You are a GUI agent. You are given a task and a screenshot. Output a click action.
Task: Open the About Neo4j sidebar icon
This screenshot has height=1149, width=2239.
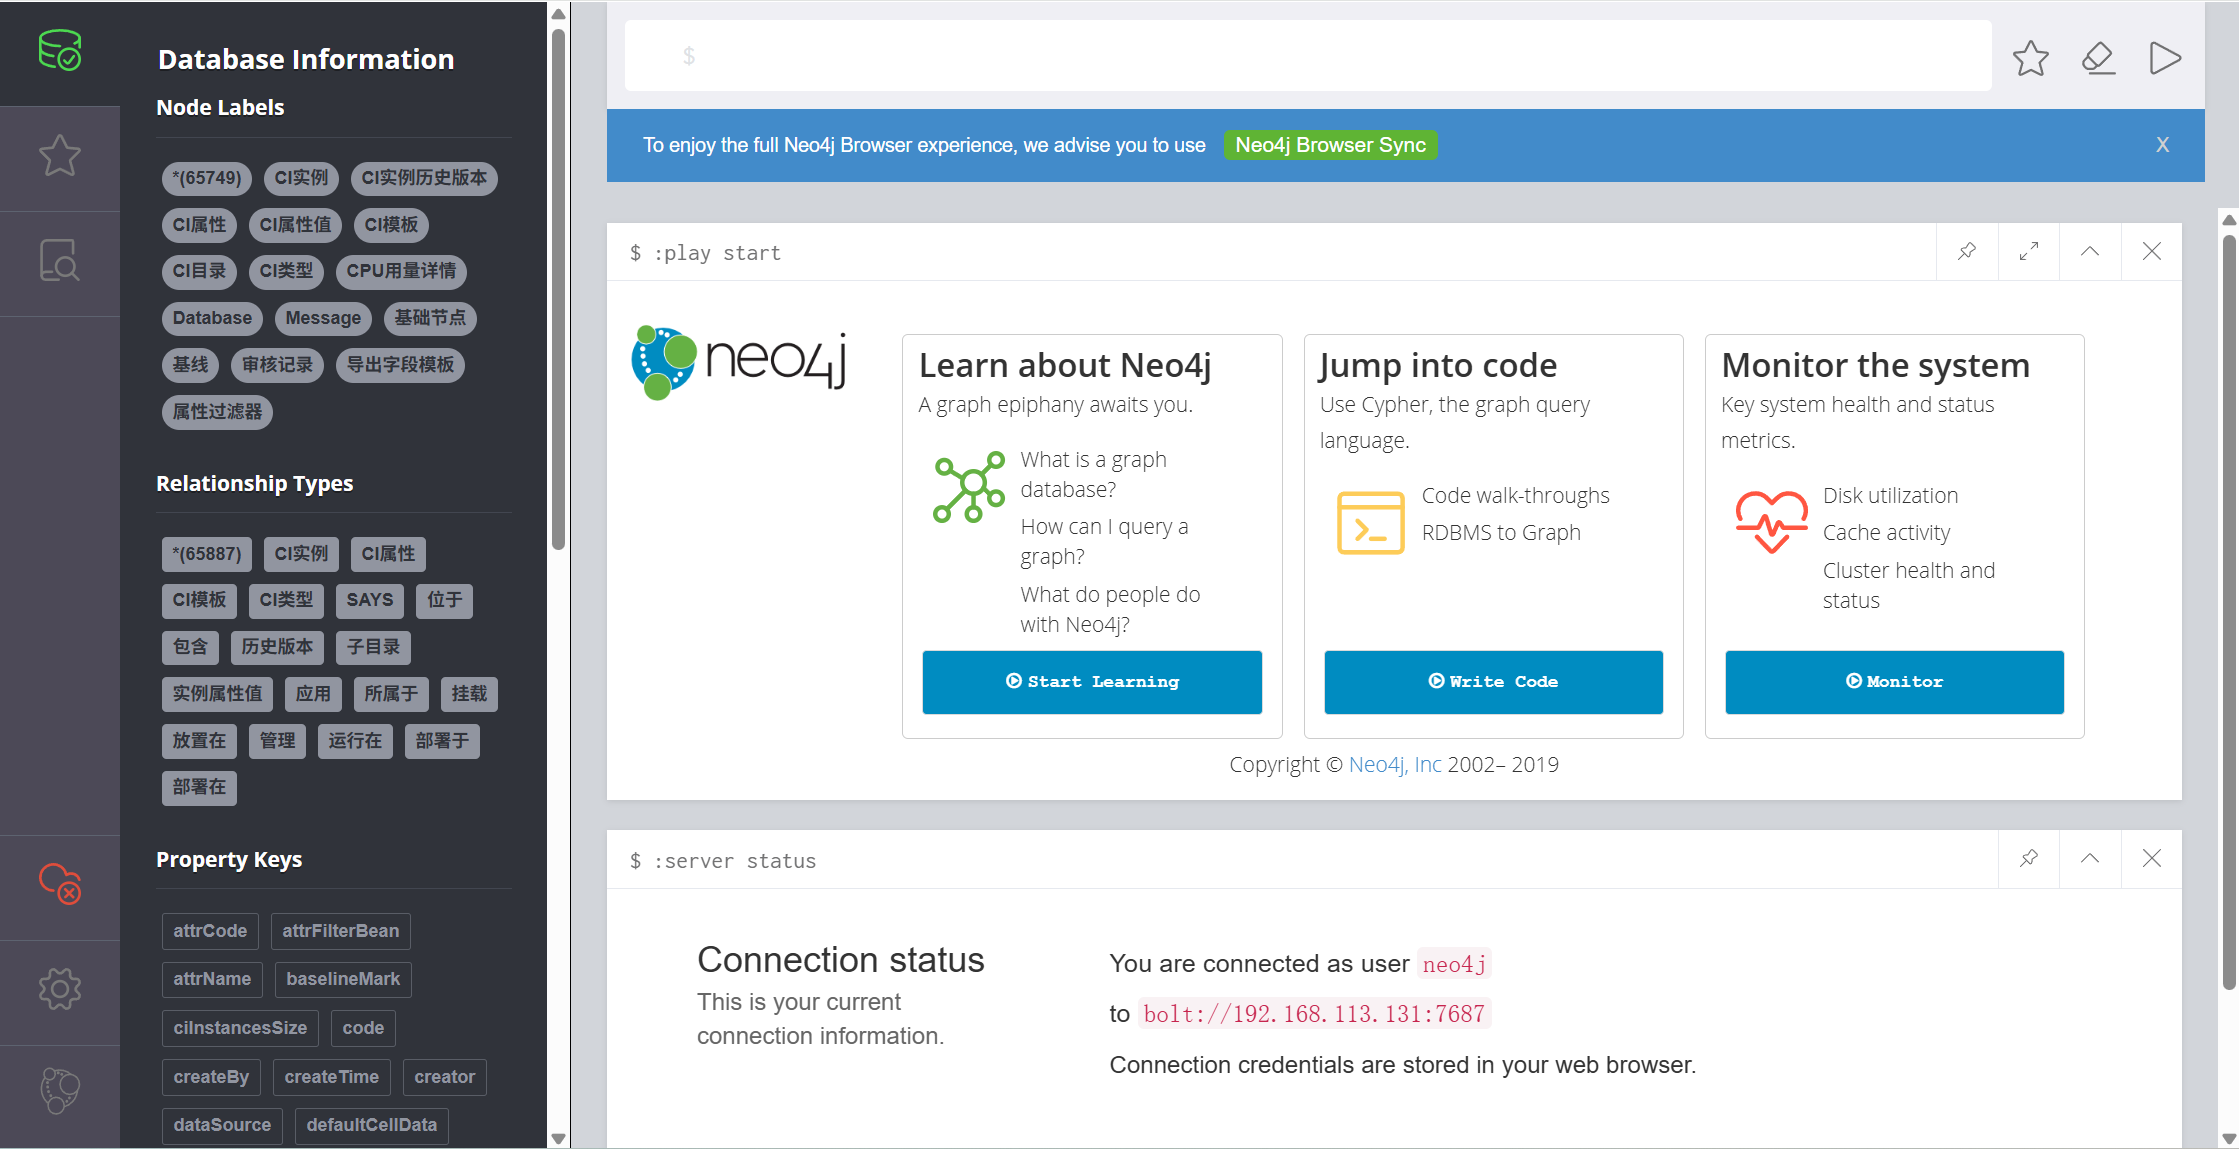(x=60, y=1090)
